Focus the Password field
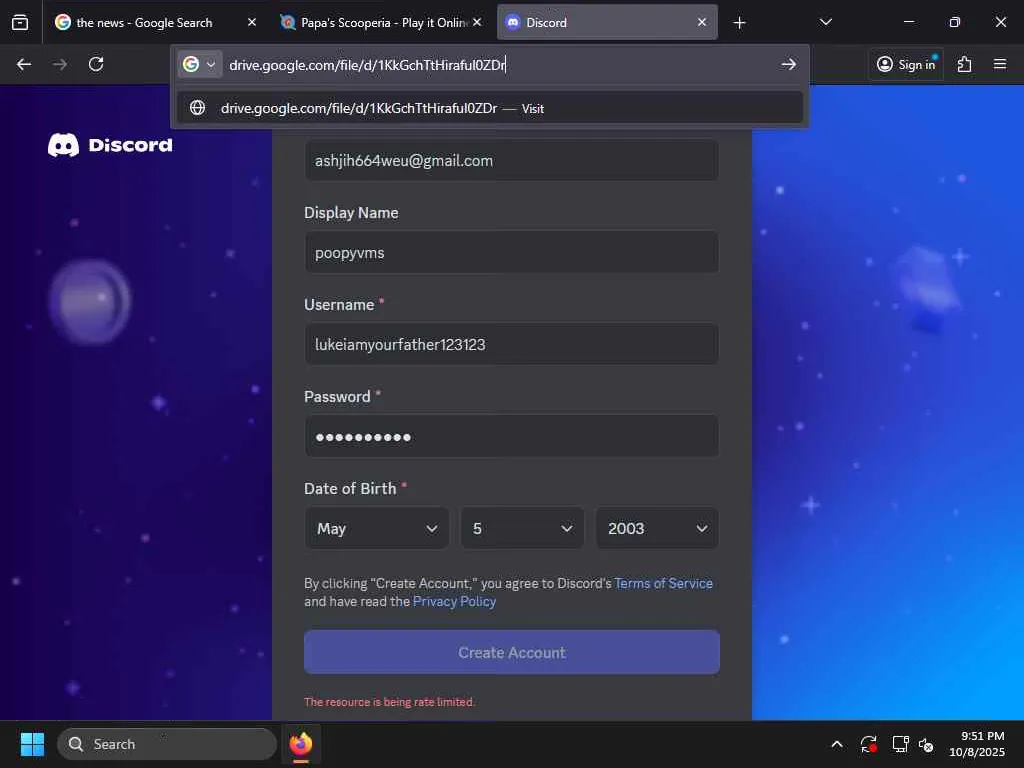The width and height of the screenshot is (1024, 768). click(511, 436)
